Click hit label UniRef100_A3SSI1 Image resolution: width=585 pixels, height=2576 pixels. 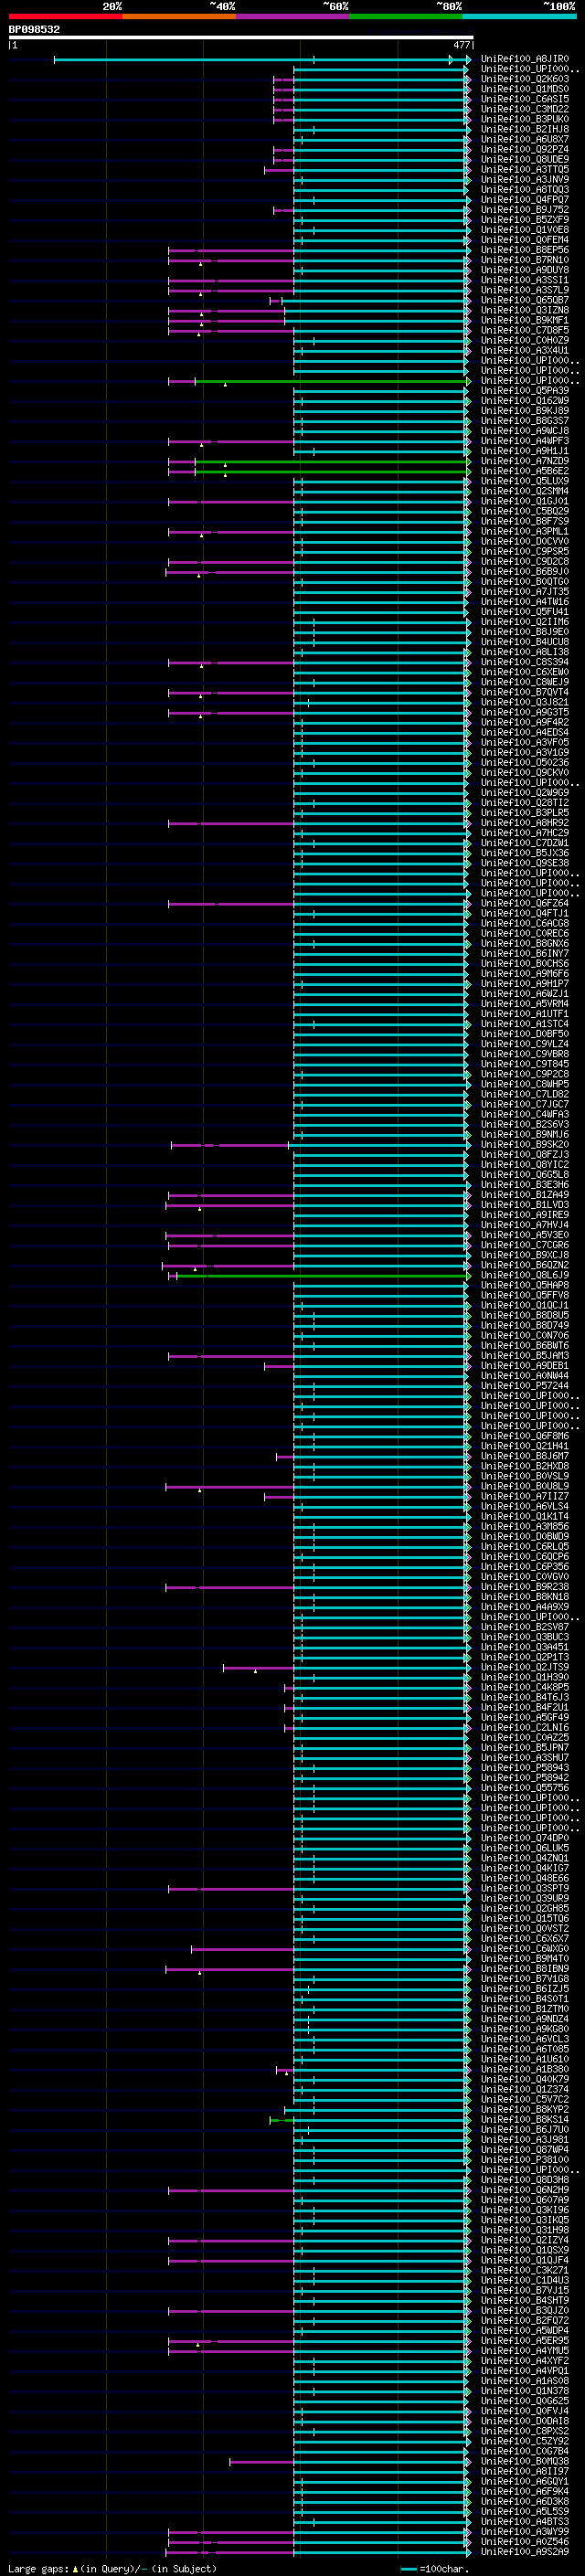click(524, 280)
